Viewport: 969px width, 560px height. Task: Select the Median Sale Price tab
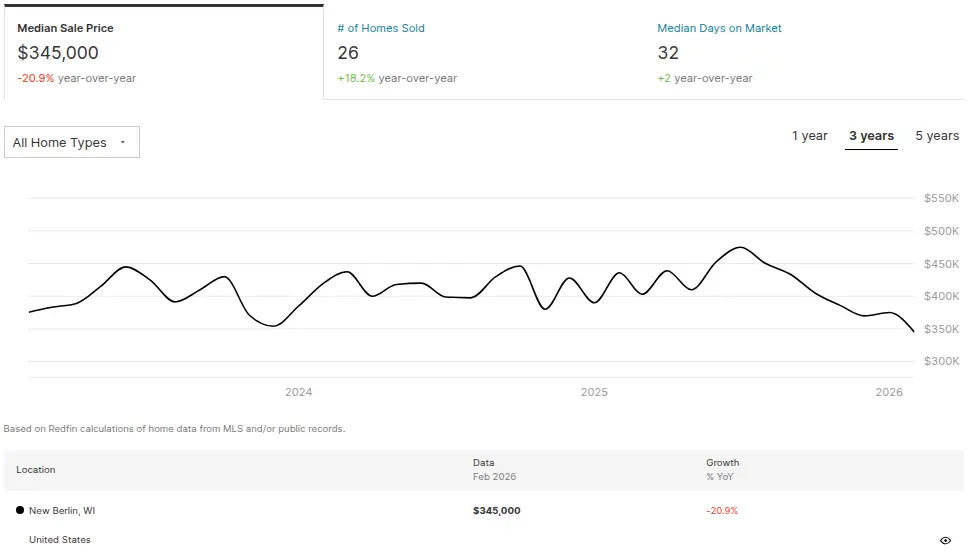(163, 52)
